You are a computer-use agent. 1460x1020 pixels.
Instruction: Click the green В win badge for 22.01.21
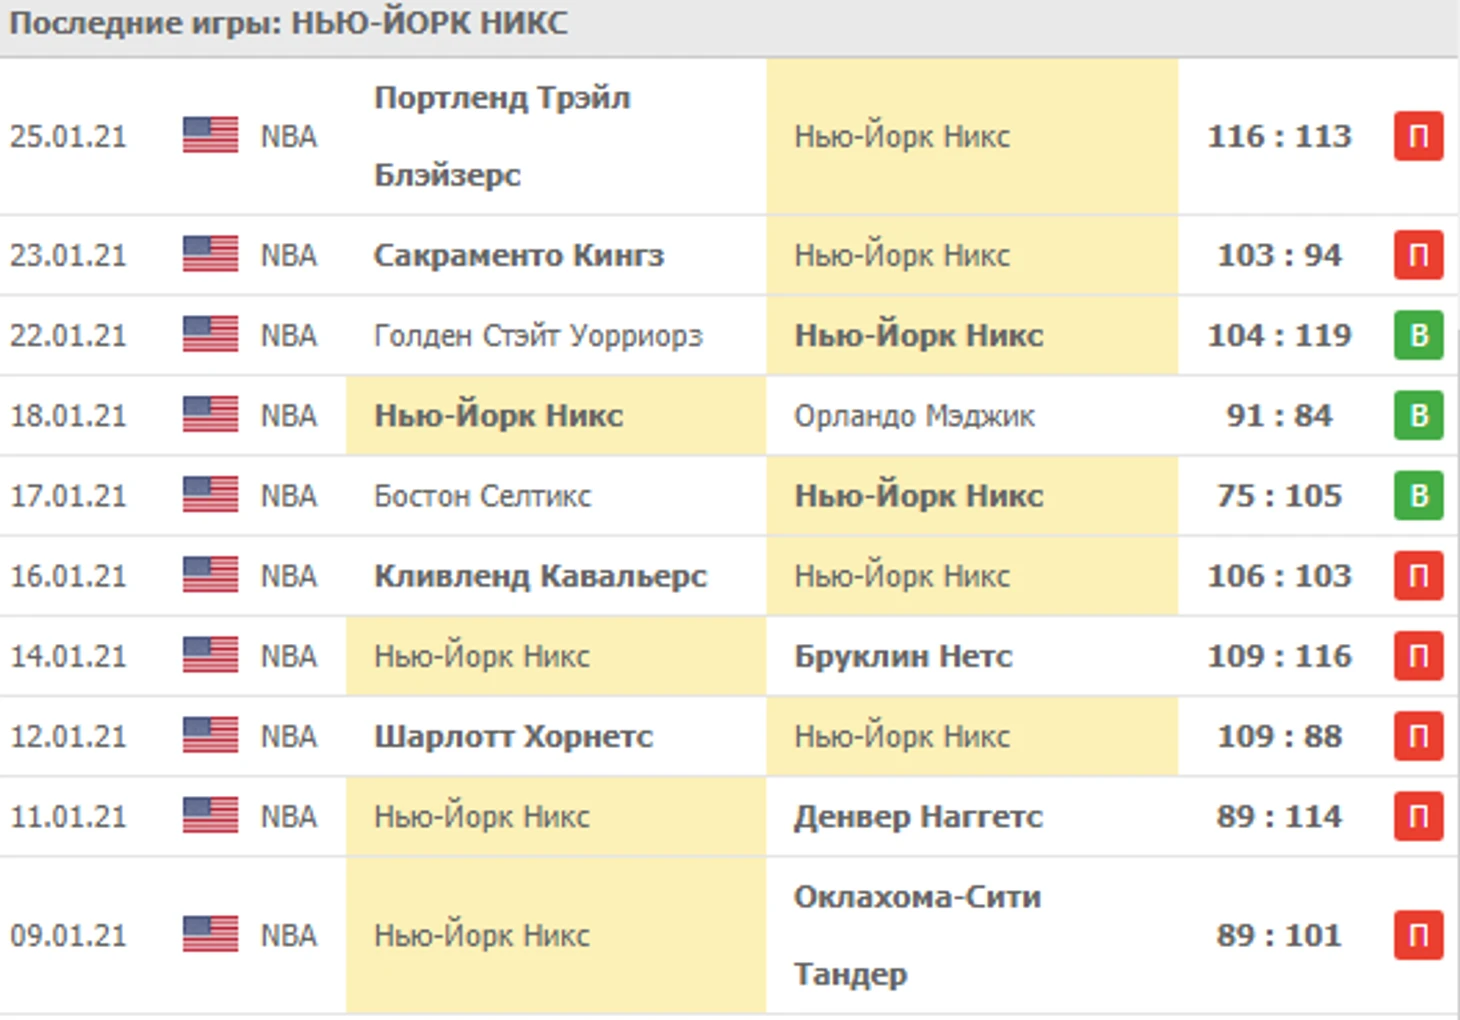coord(1418,336)
